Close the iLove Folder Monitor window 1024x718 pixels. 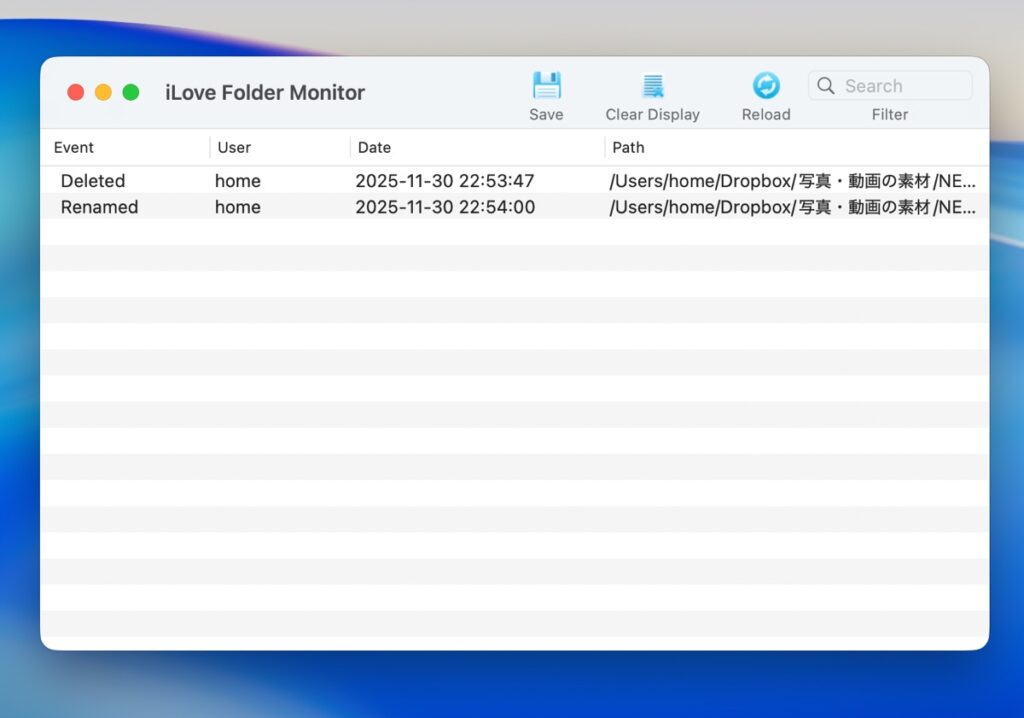[x=76, y=92]
